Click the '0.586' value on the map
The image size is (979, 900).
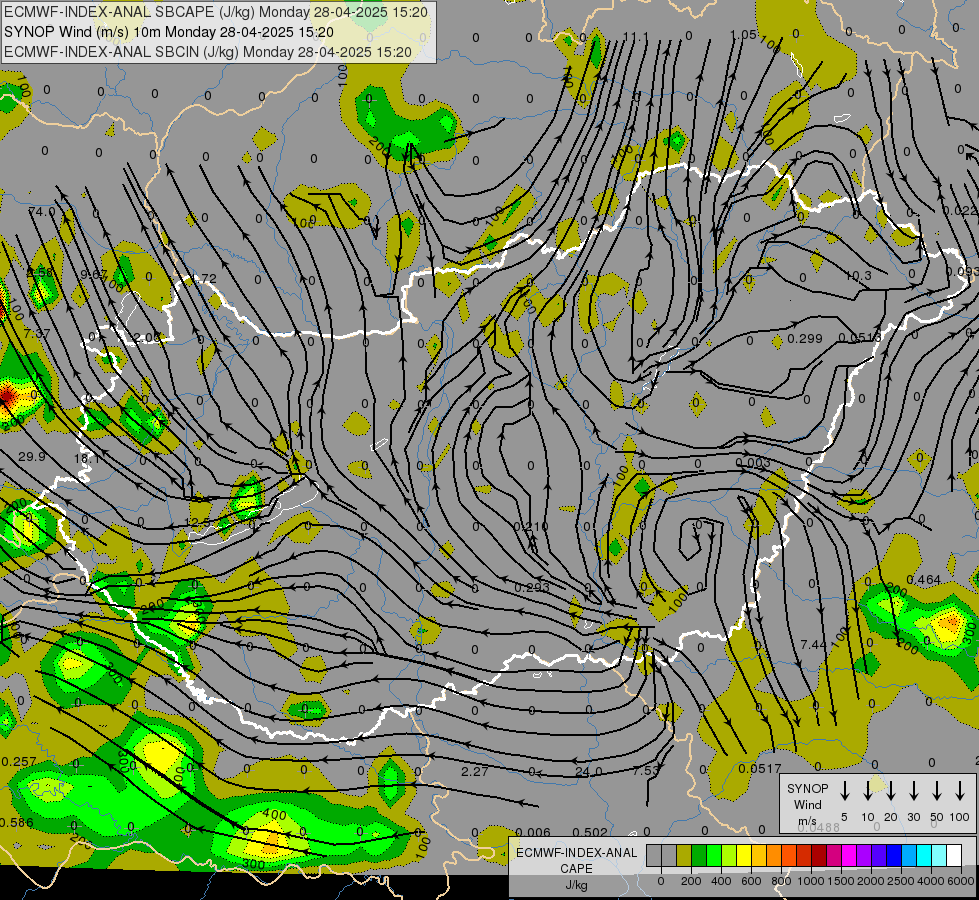click(17, 823)
